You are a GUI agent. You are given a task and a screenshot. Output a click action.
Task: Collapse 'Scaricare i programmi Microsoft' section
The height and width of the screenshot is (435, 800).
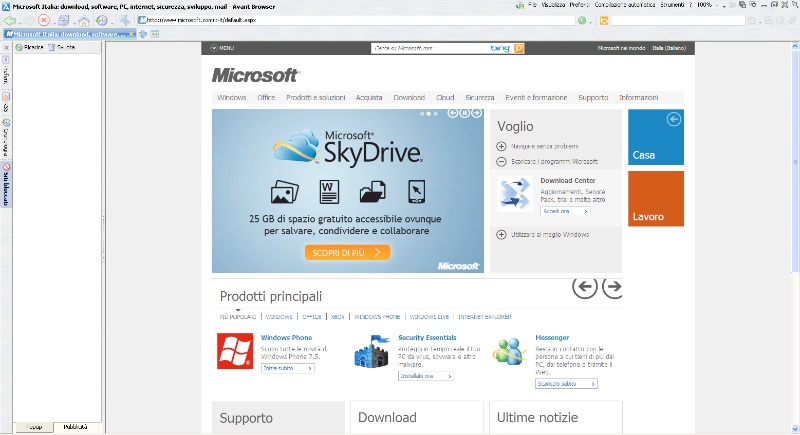[x=501, y=161]
